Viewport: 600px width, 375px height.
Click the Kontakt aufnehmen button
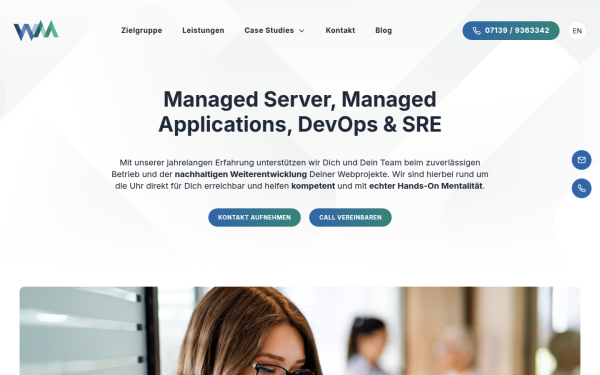[254, 217]
